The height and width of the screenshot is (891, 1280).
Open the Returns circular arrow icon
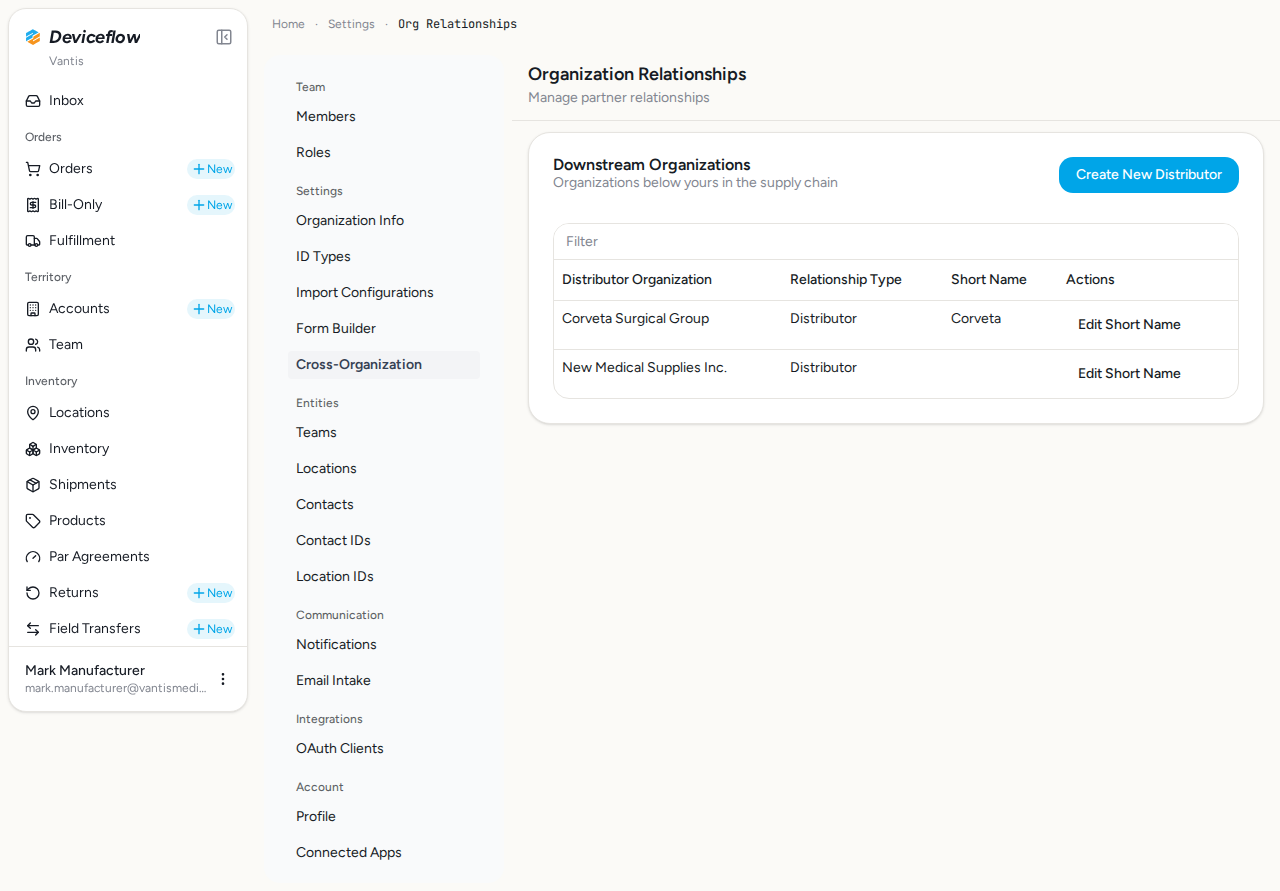point(33,593)
